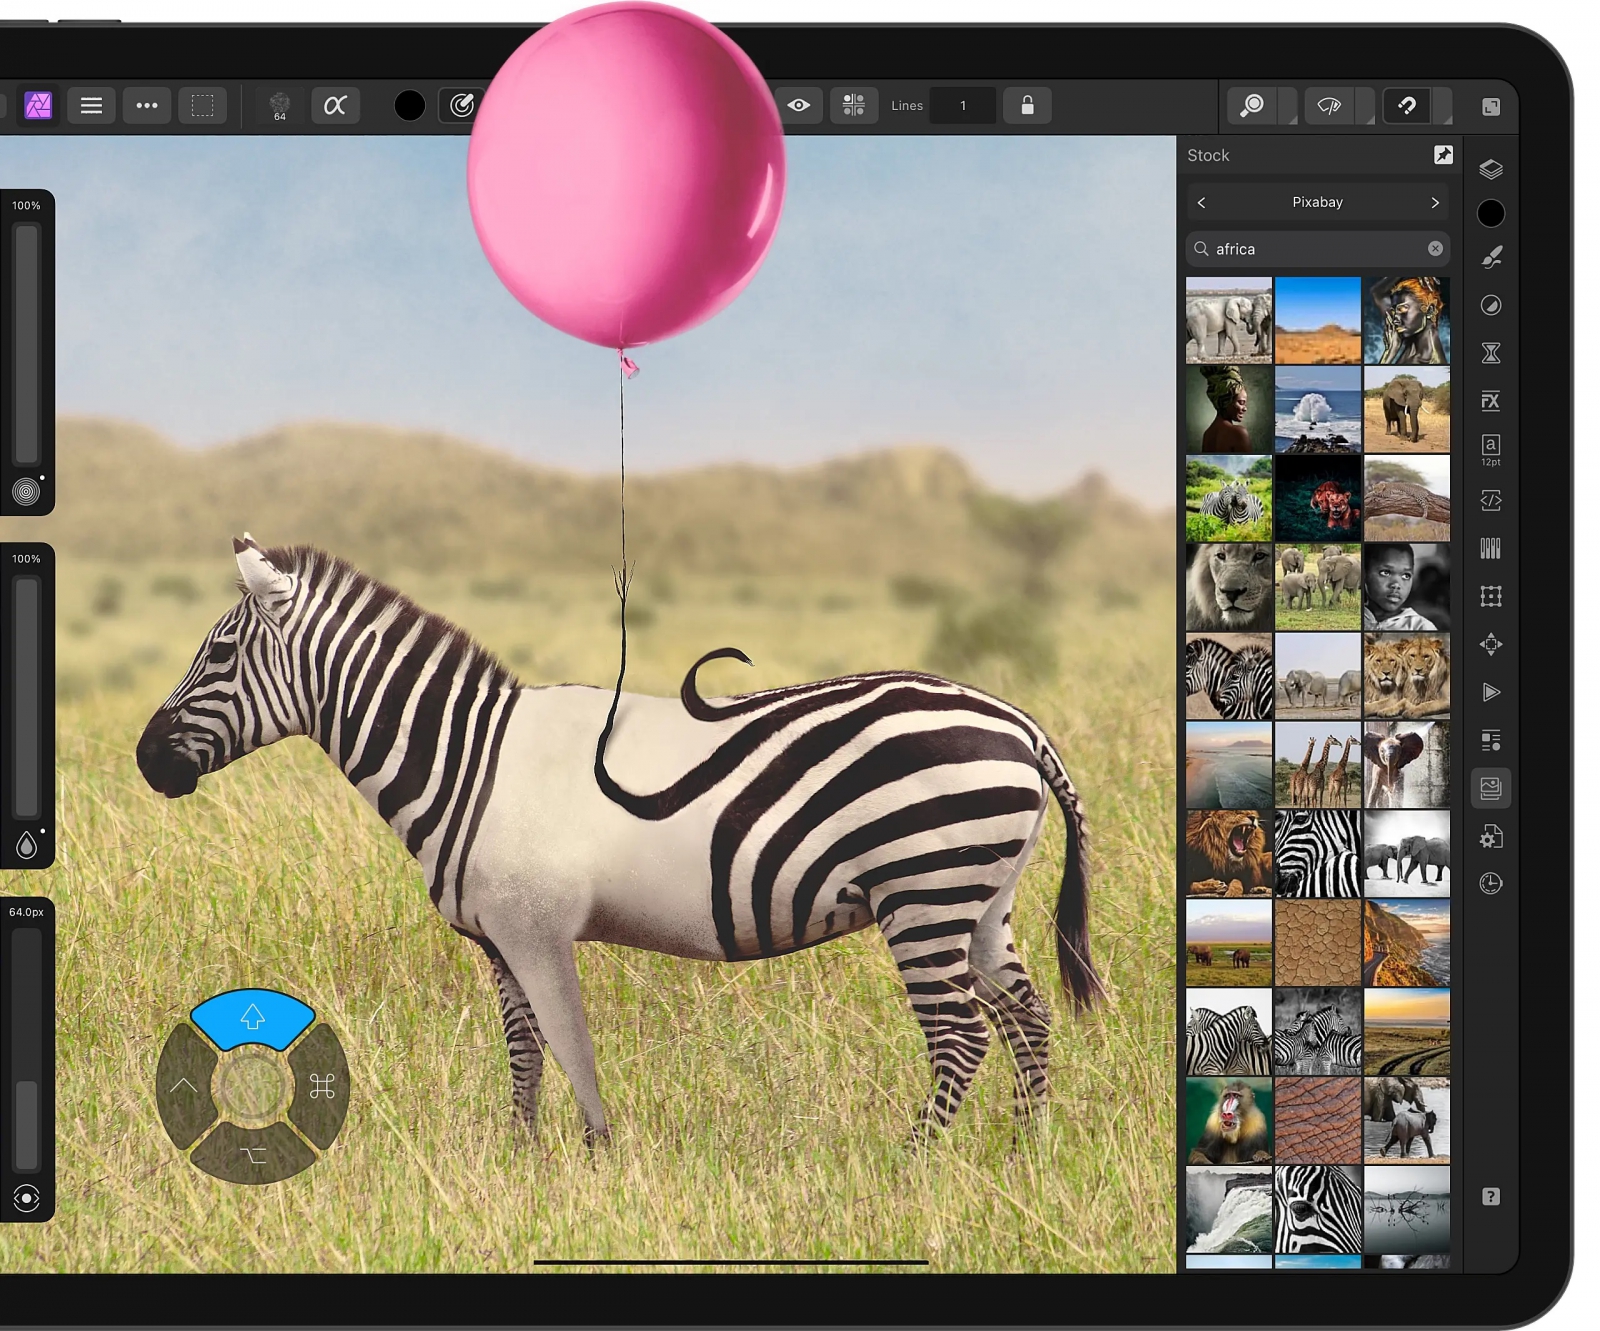Go to the previous stock provider
The image size is (1600, 1331).
(1201, 202)
